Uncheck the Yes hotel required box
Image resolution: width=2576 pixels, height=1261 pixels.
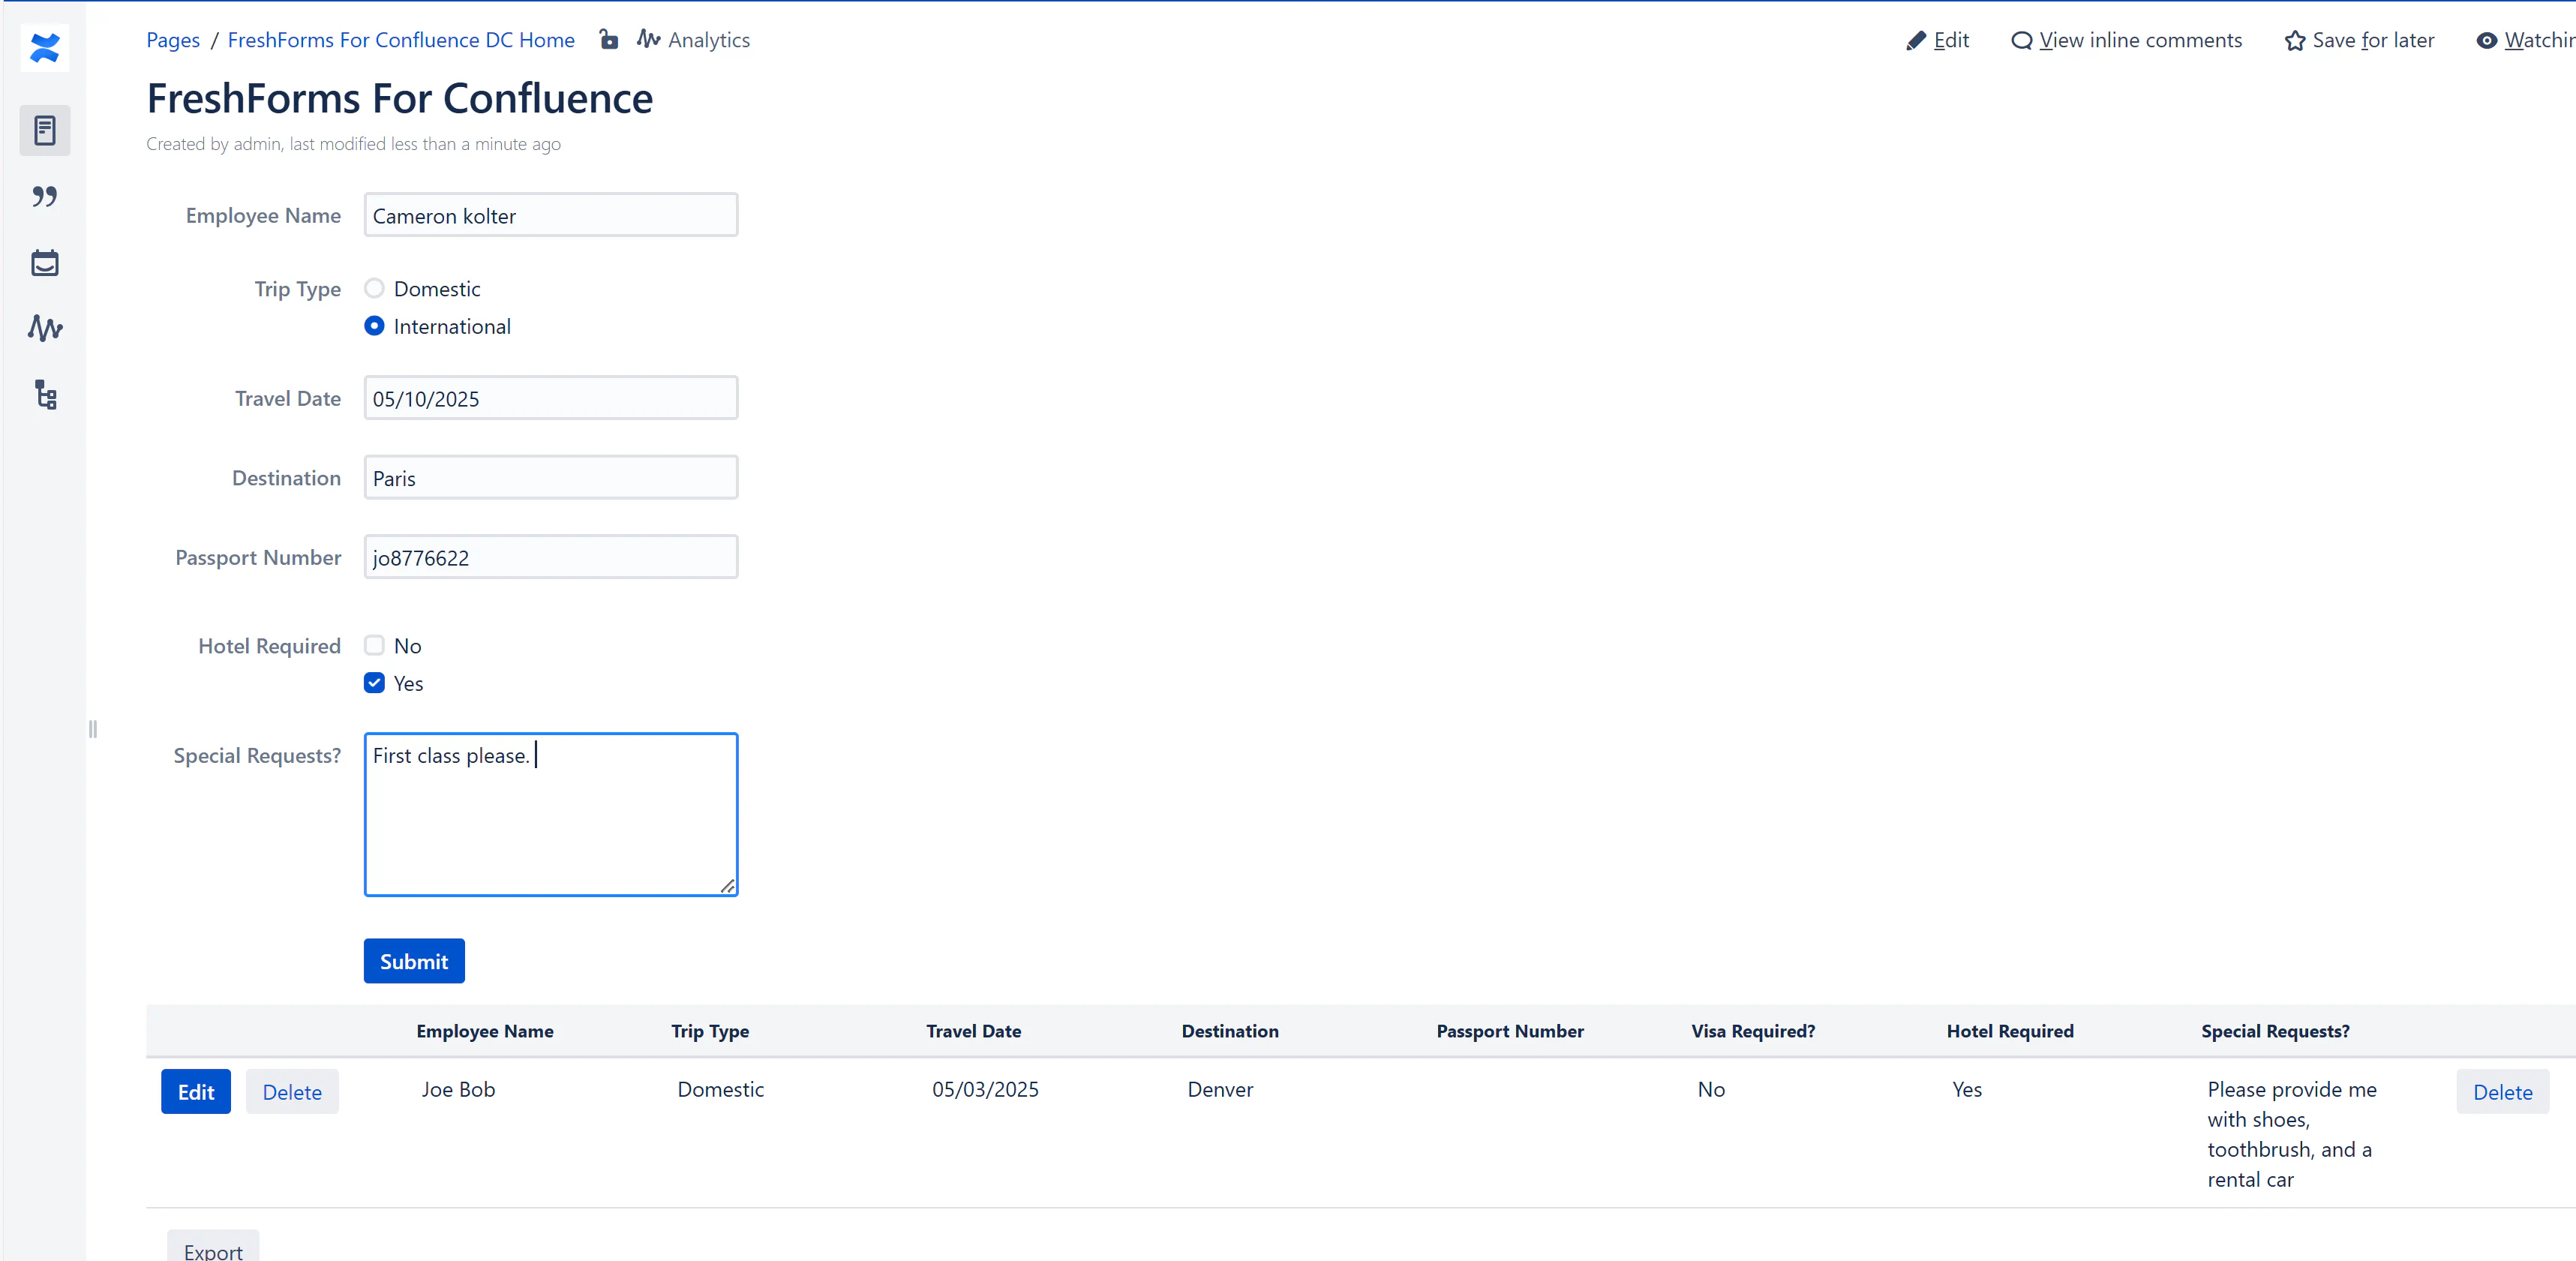tap(374, 683)
